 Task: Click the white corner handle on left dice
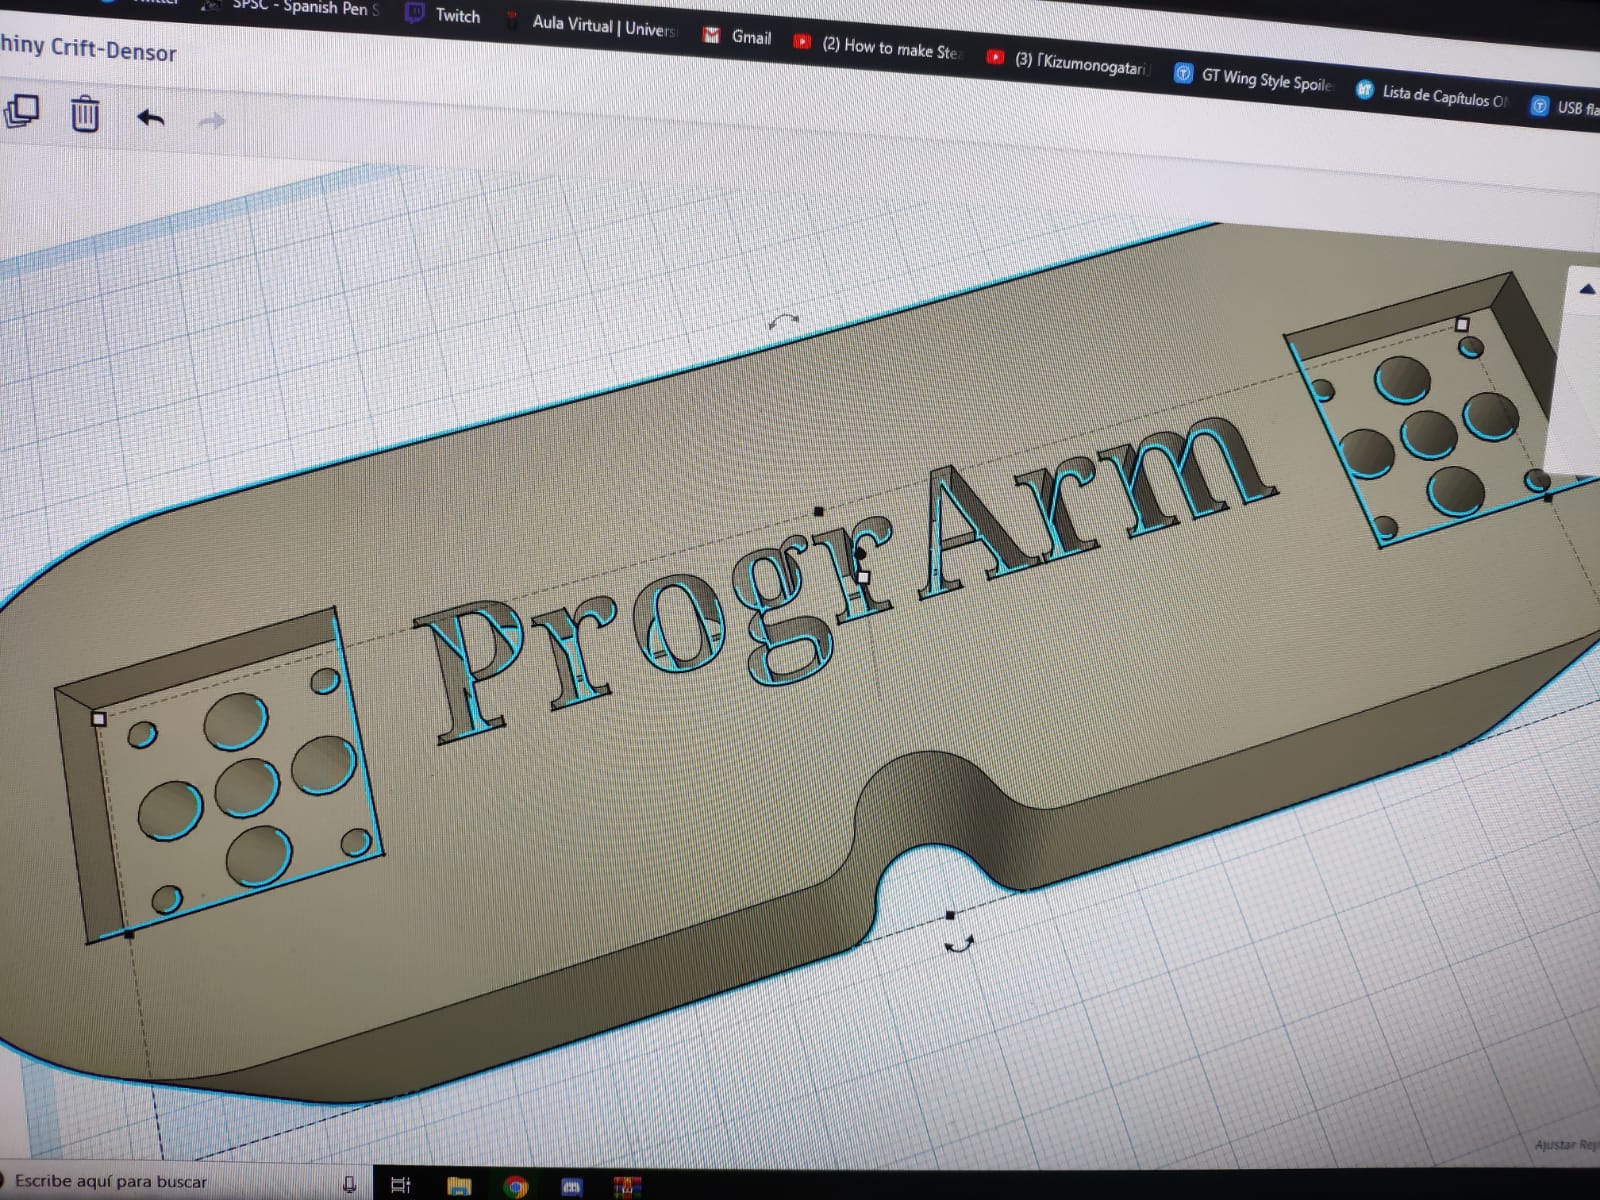(x=98, y=718)
